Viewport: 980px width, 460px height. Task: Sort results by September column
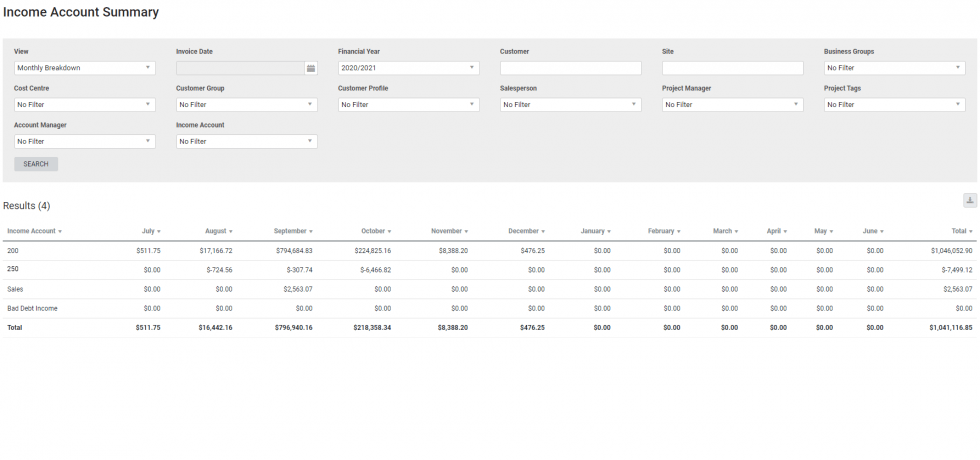293,231
